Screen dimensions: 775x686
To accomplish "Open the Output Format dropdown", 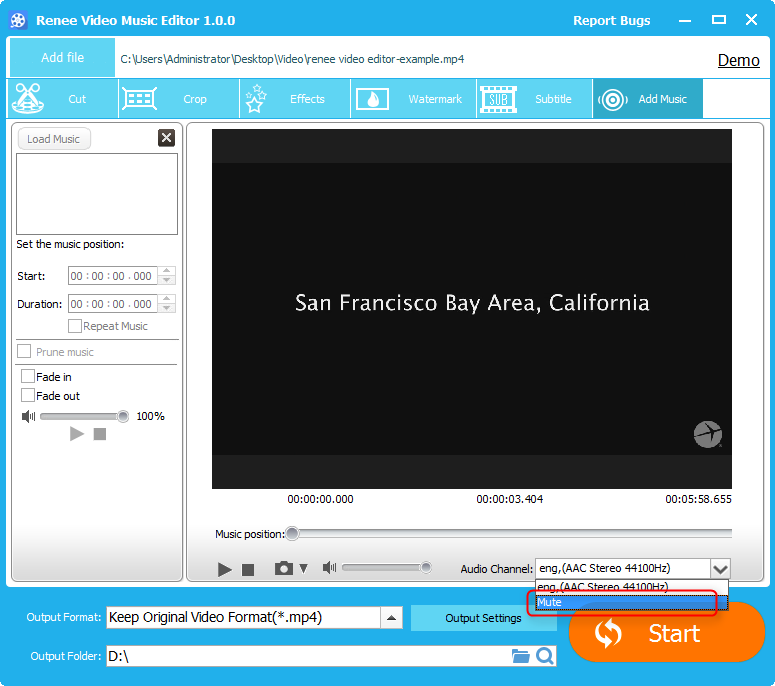I will coord(393,617).
